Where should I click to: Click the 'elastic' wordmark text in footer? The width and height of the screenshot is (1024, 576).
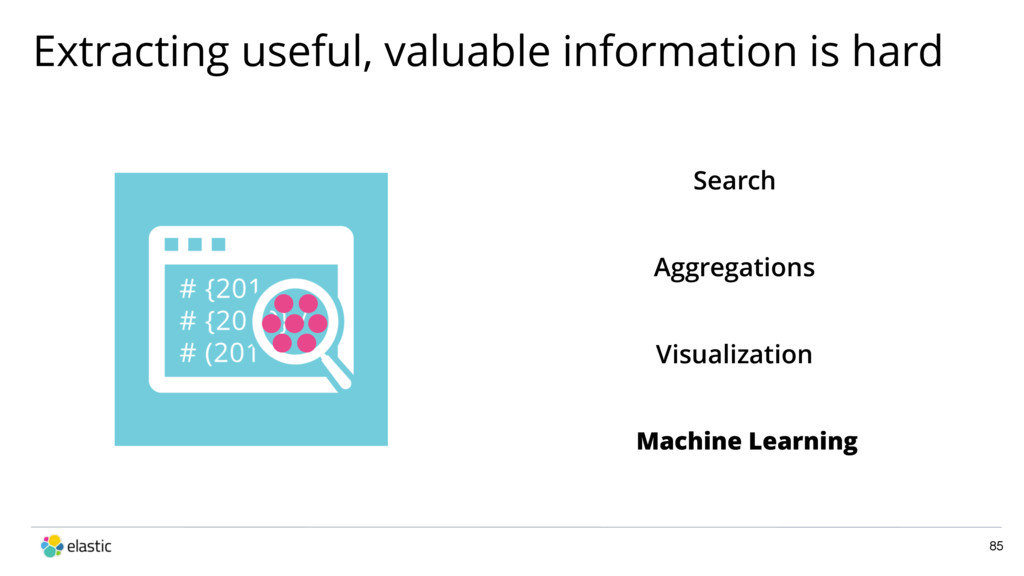89,546
